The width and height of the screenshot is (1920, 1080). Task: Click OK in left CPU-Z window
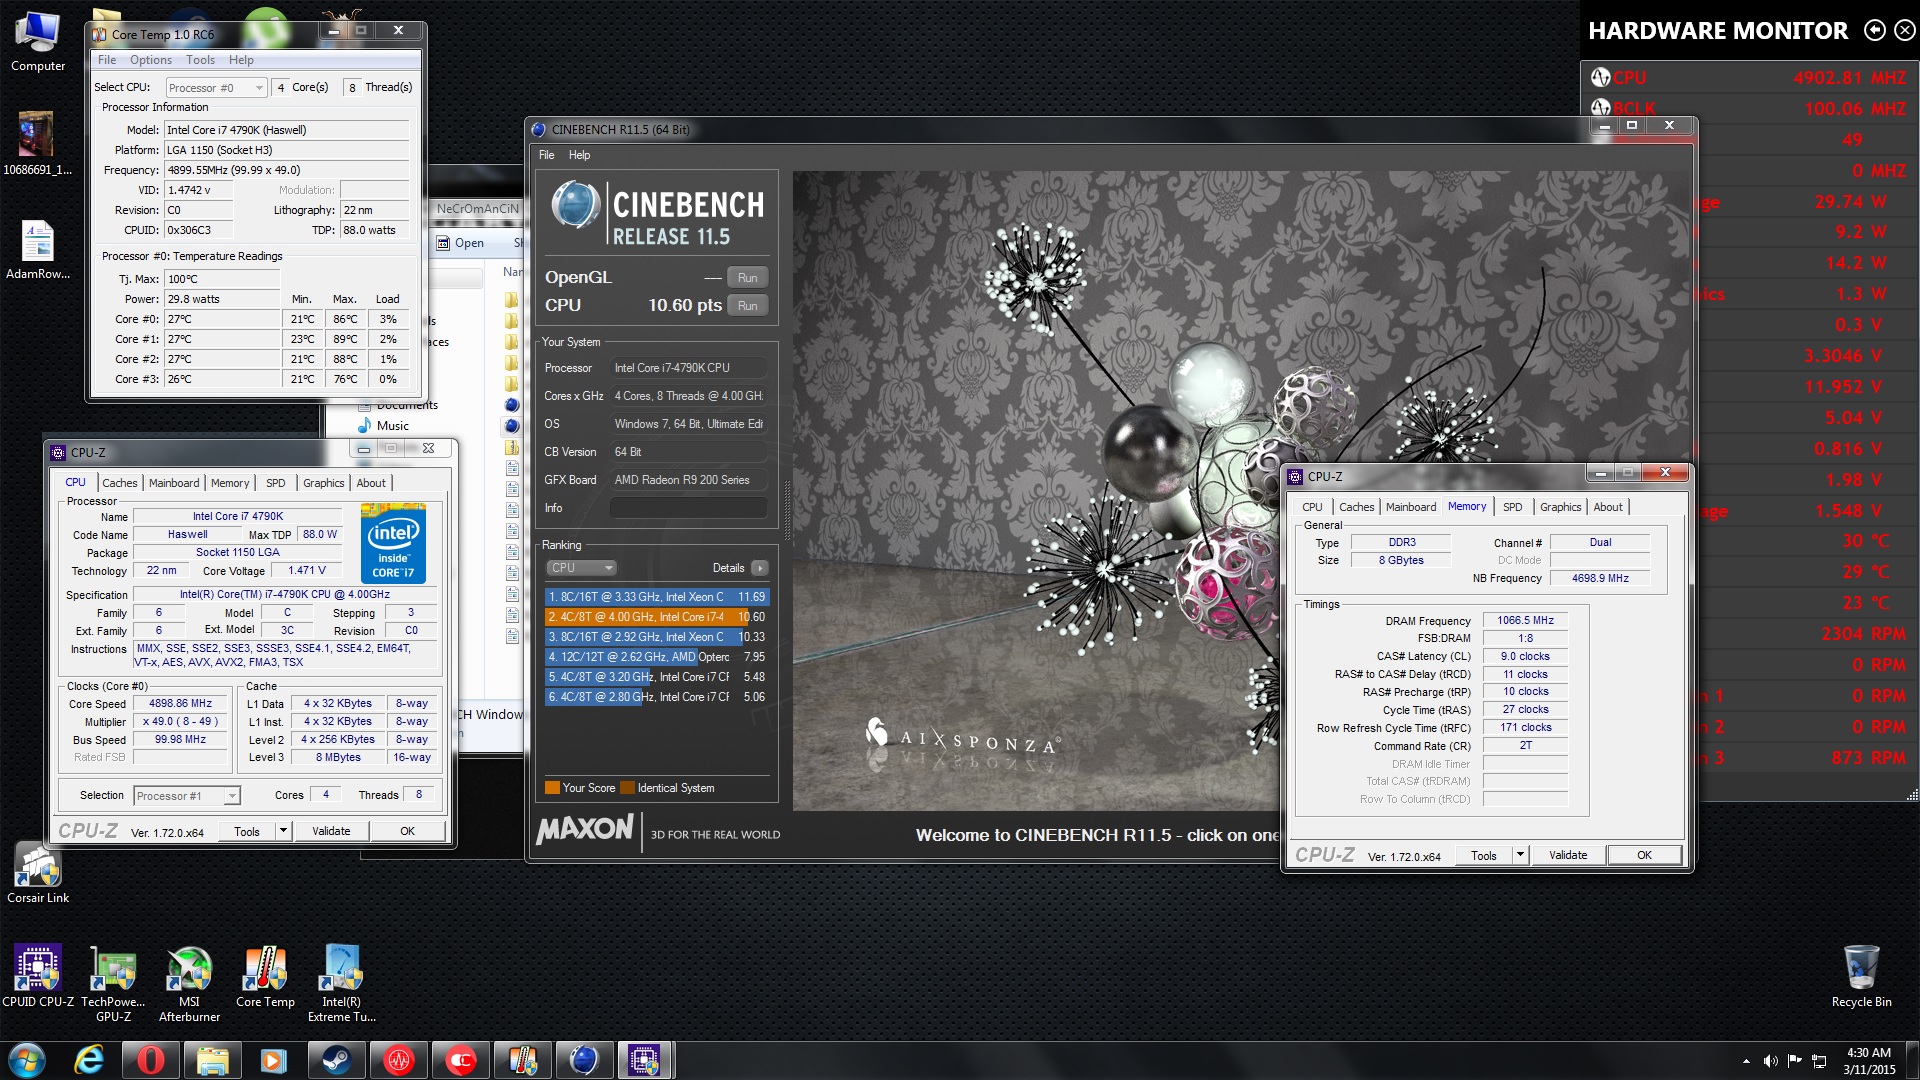tap(407, 831)
